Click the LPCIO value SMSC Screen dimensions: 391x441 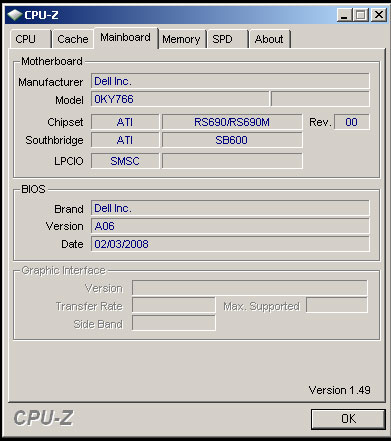pyautogui.click(x=125, y=161)
